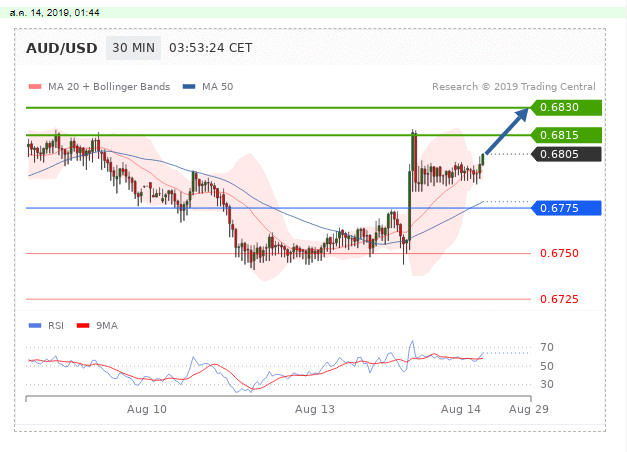Click the 9MA red legend swatch
The height and width of the screenshot is (452, 627).
click(83, 326)
